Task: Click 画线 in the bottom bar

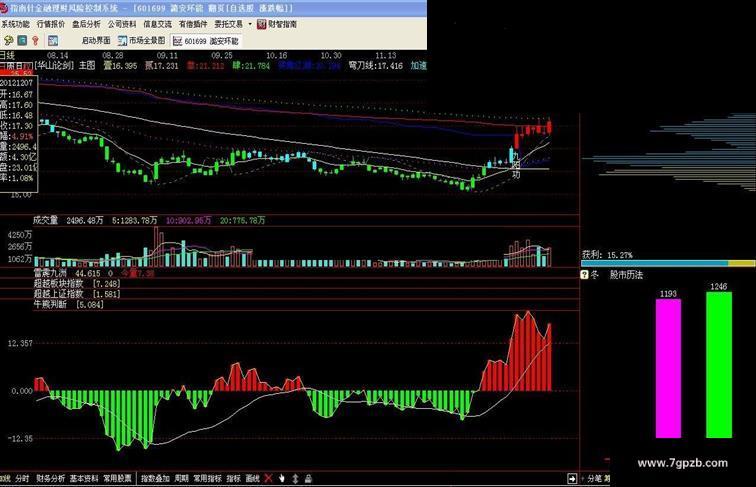Action: [253, 478]
